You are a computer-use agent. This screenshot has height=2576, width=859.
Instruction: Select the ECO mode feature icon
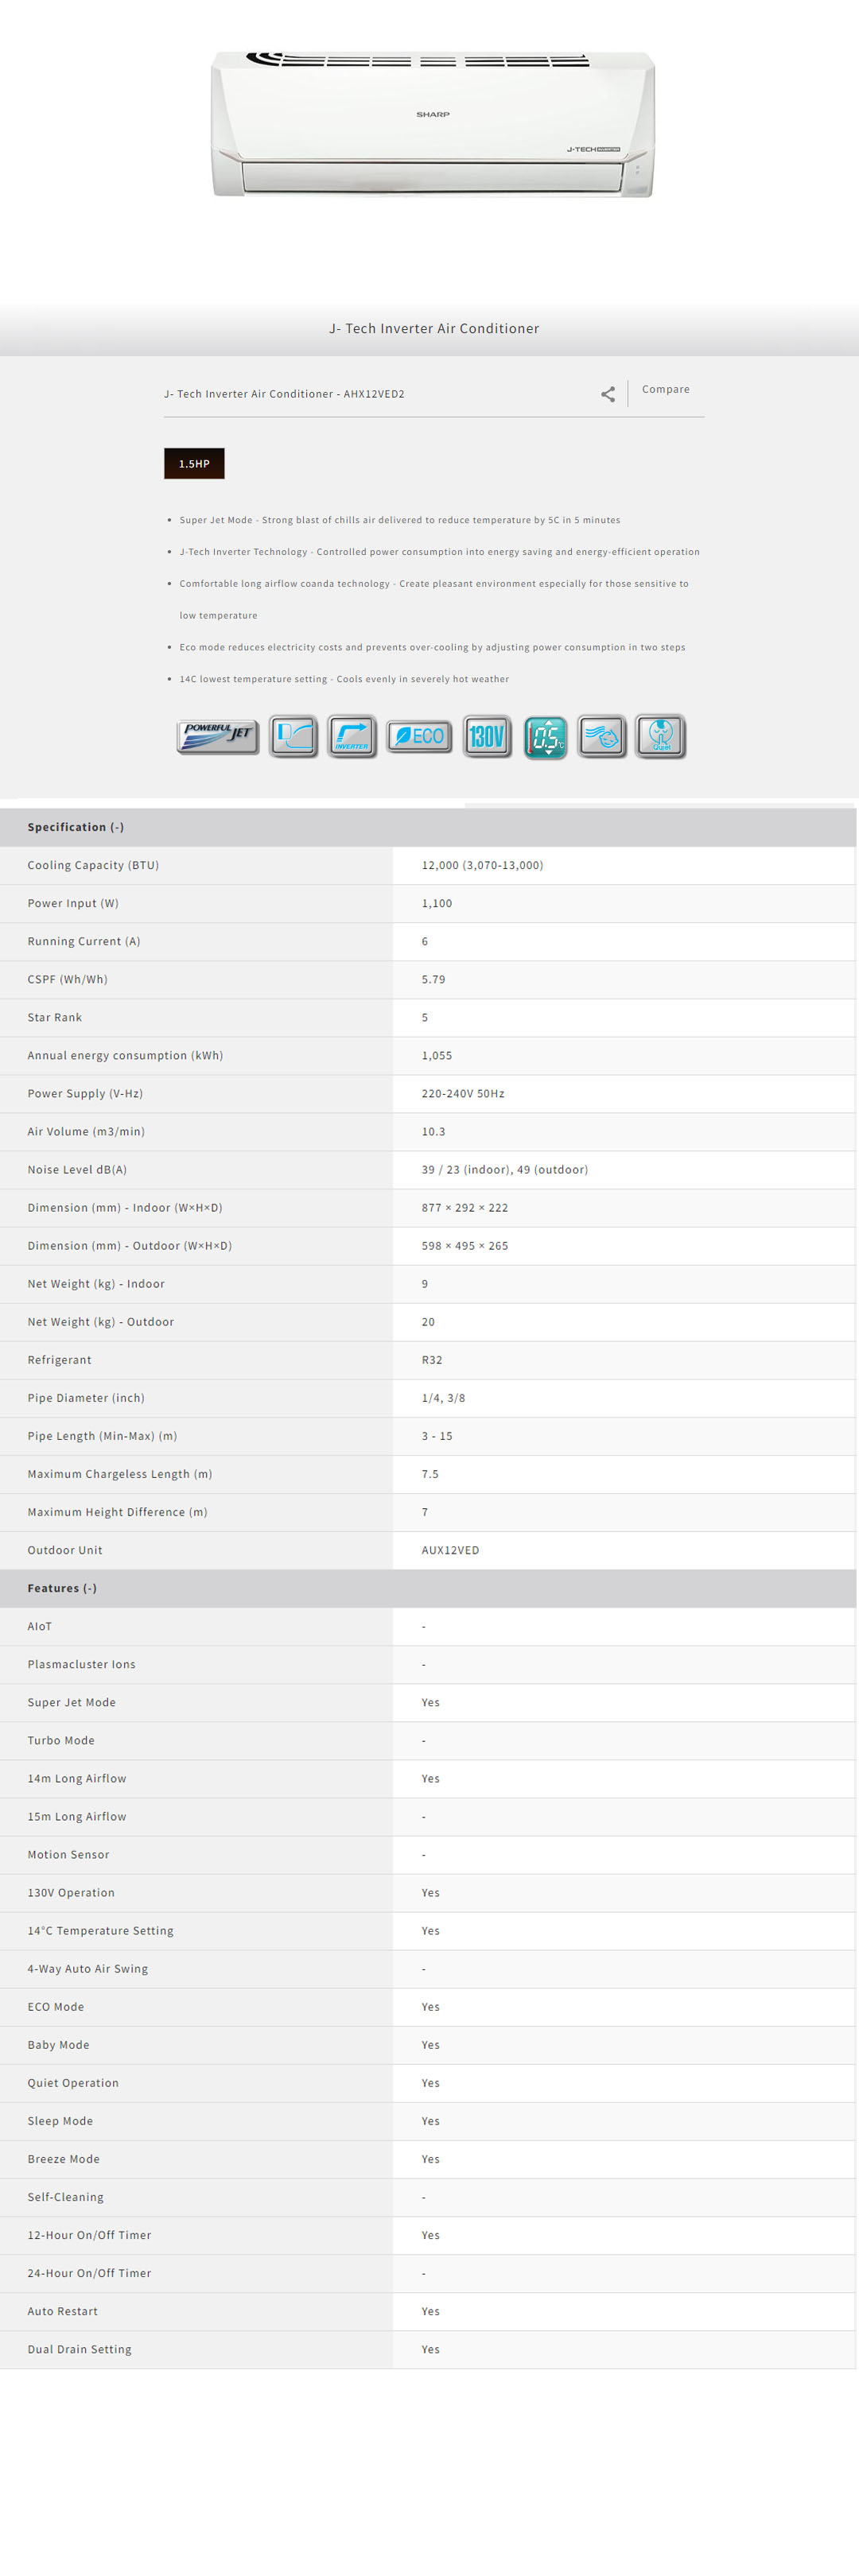[x=419, y=737]
